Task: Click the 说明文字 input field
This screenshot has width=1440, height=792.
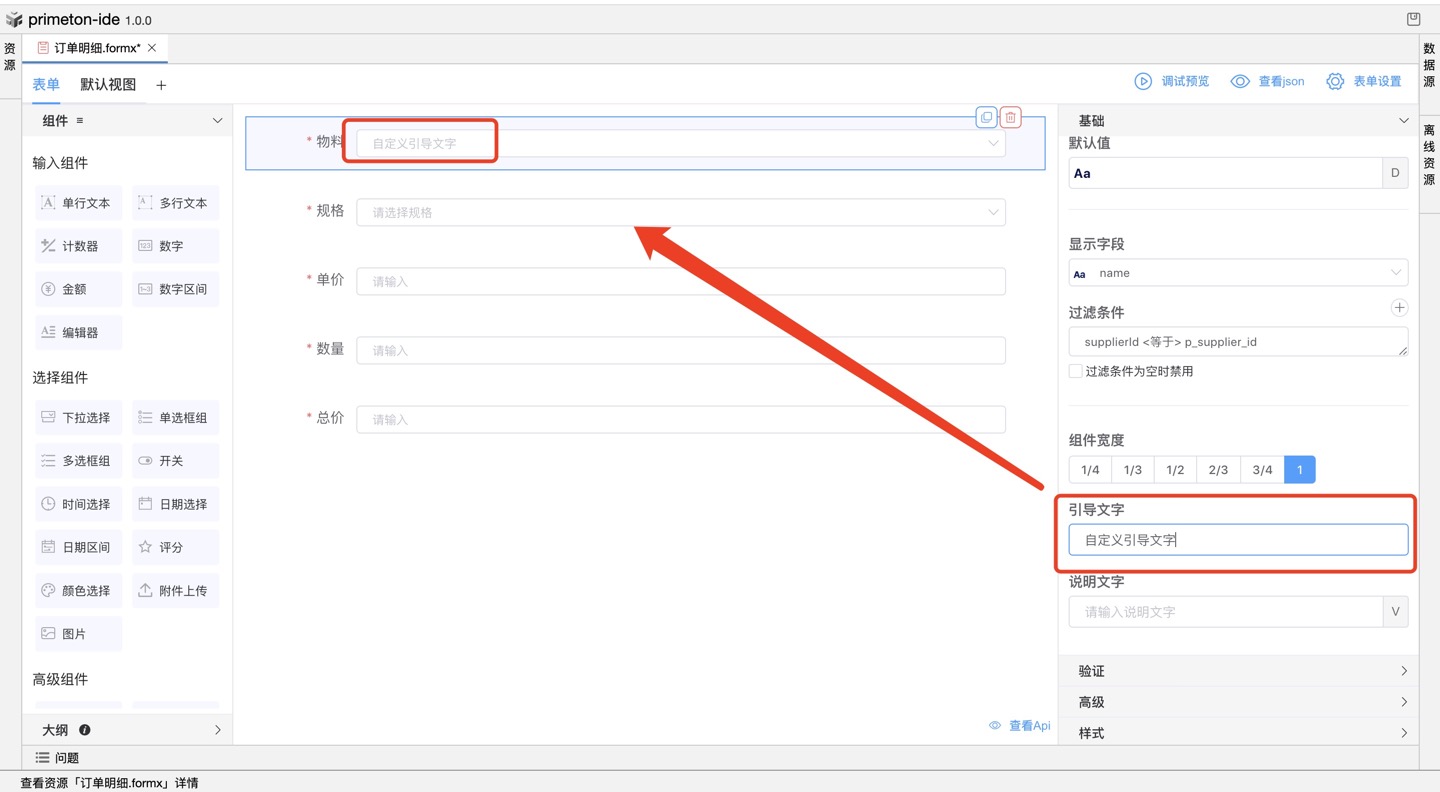Action: click(x=1225, y=612)
